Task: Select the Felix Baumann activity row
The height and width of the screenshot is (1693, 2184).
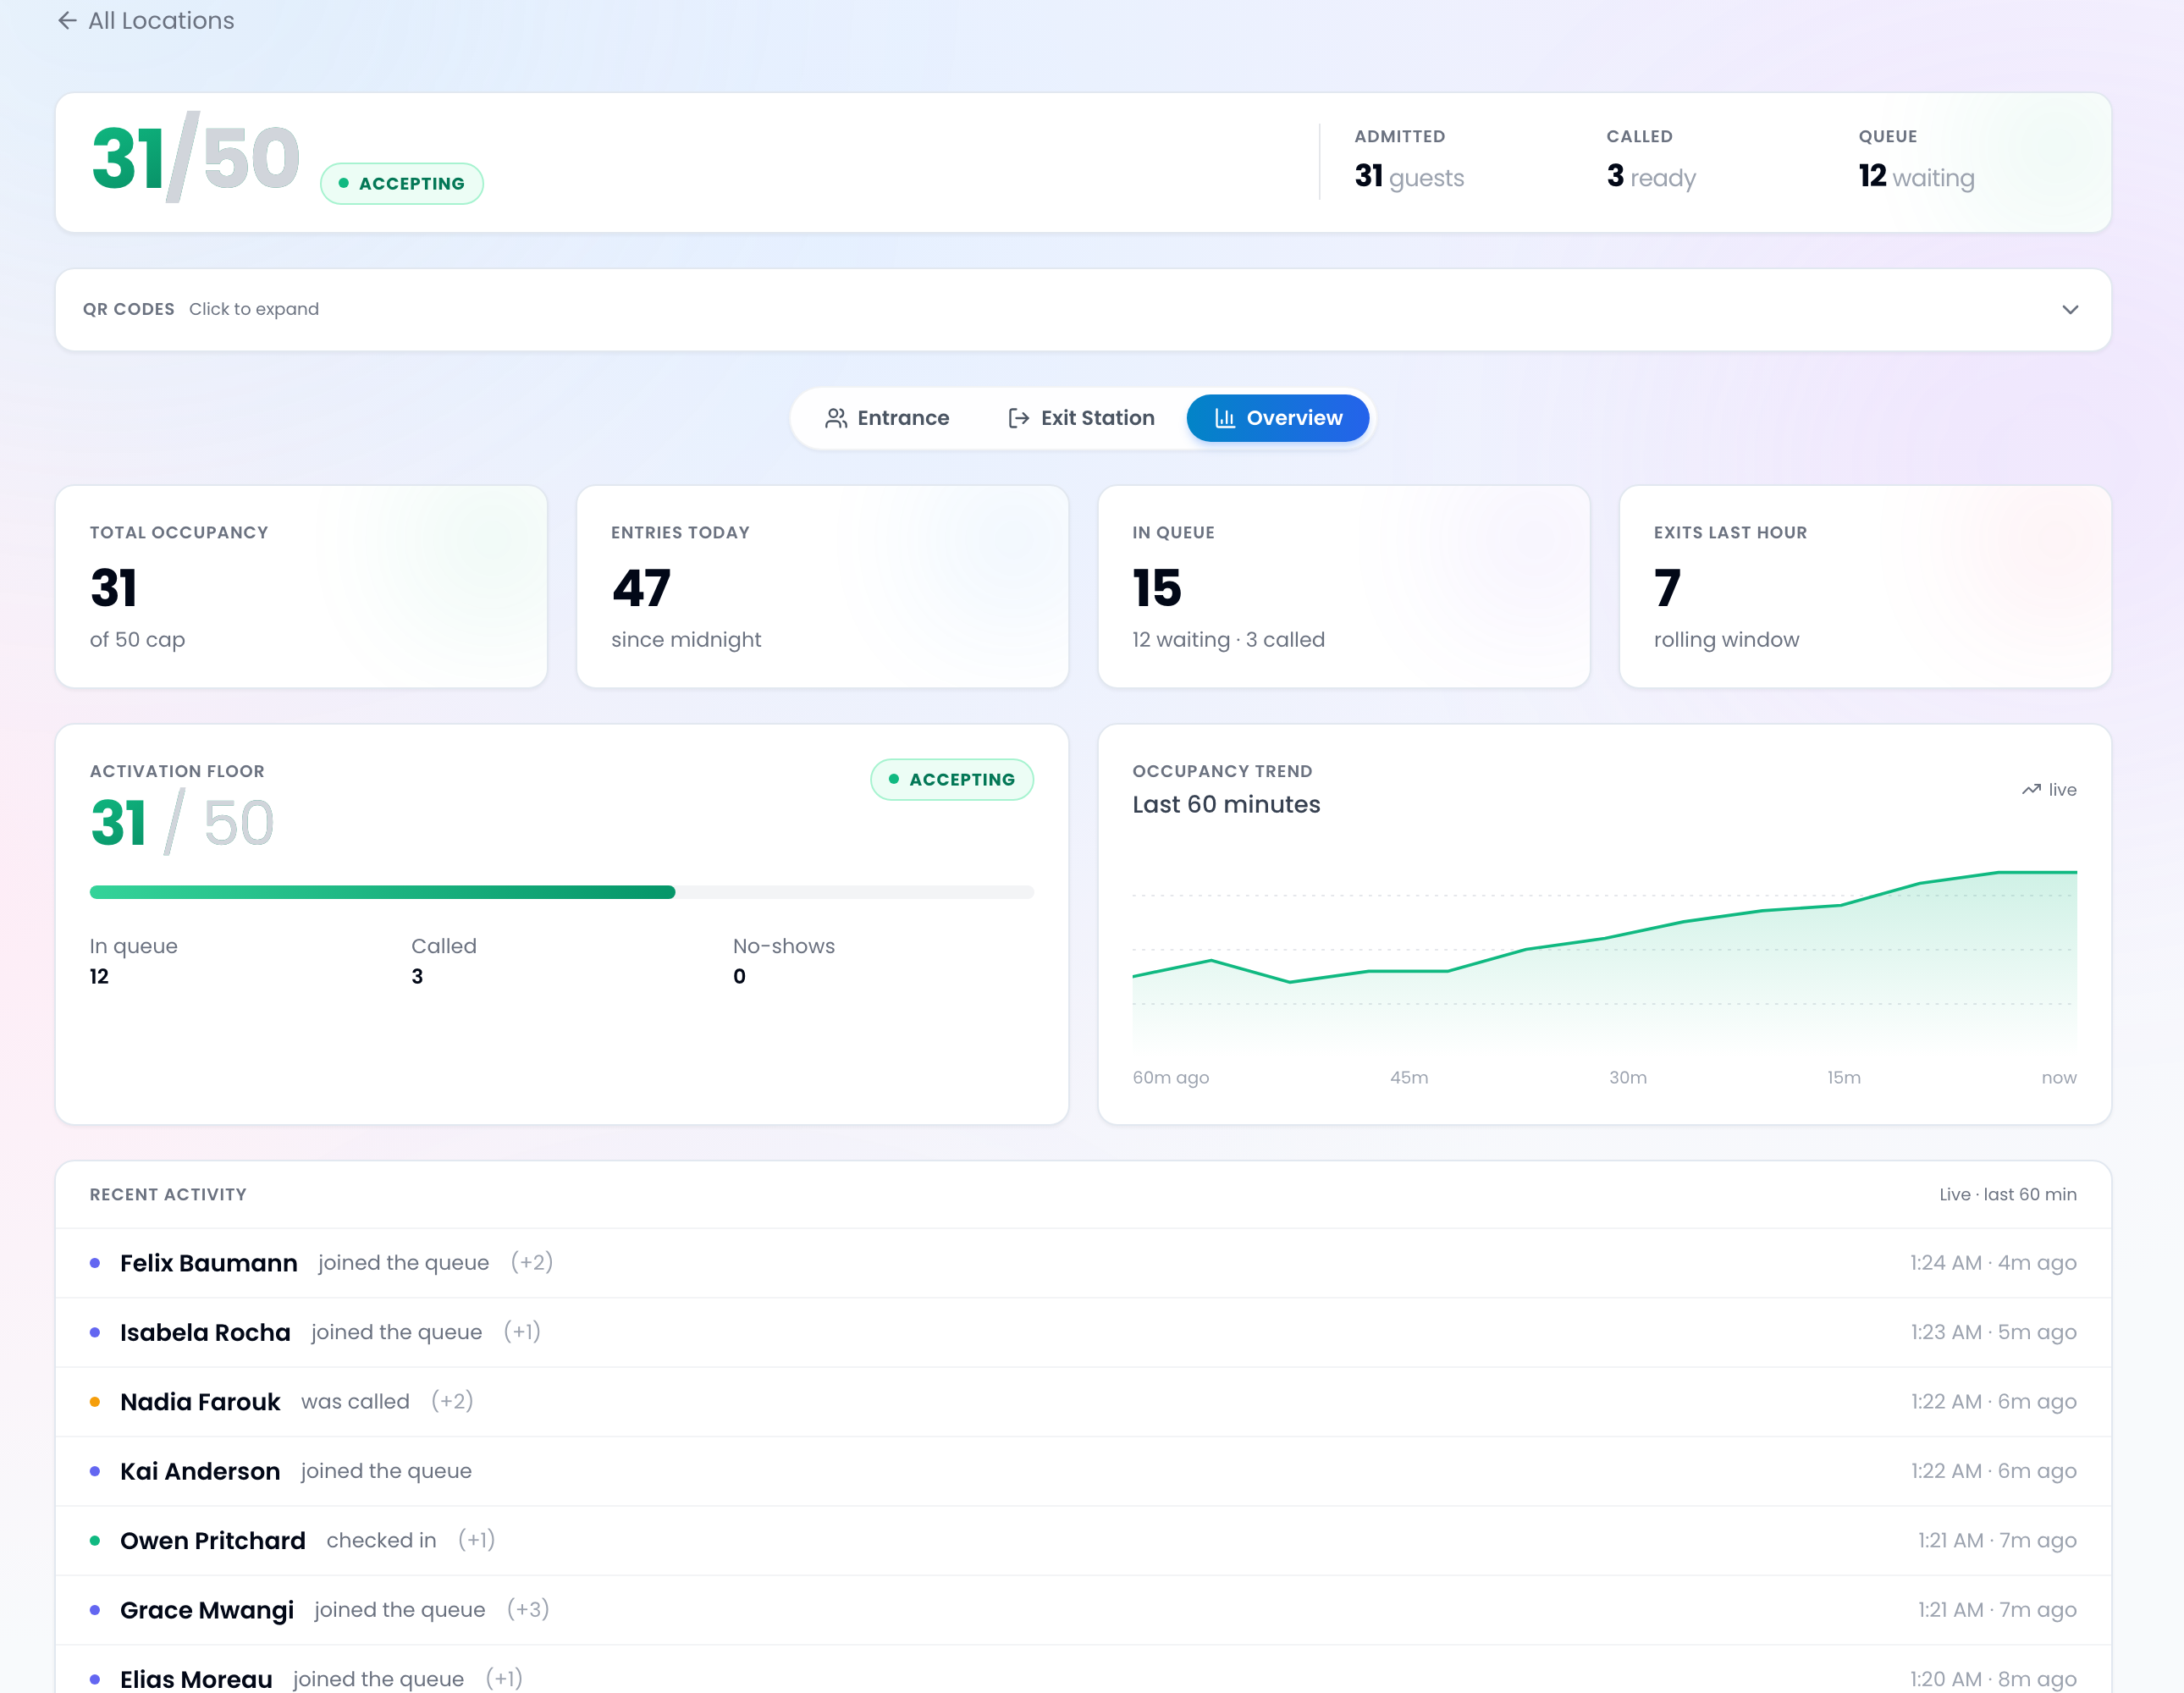Action: (1083, 1263)
